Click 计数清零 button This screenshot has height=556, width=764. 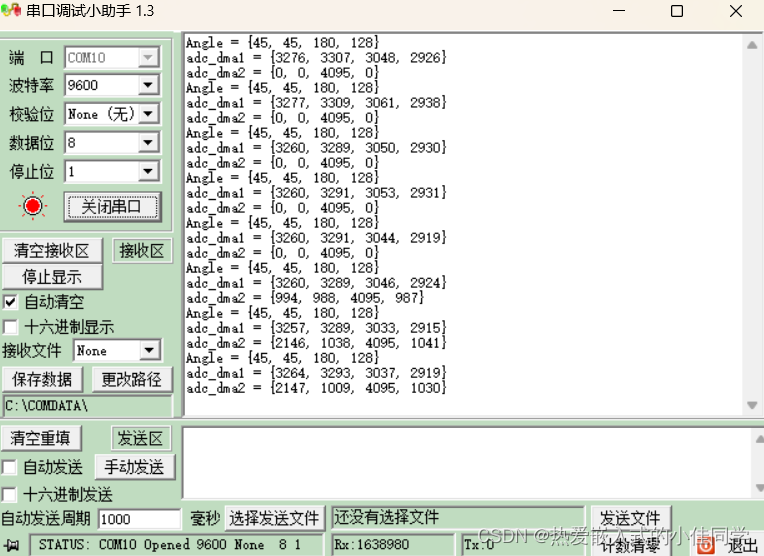click(630, 544)
